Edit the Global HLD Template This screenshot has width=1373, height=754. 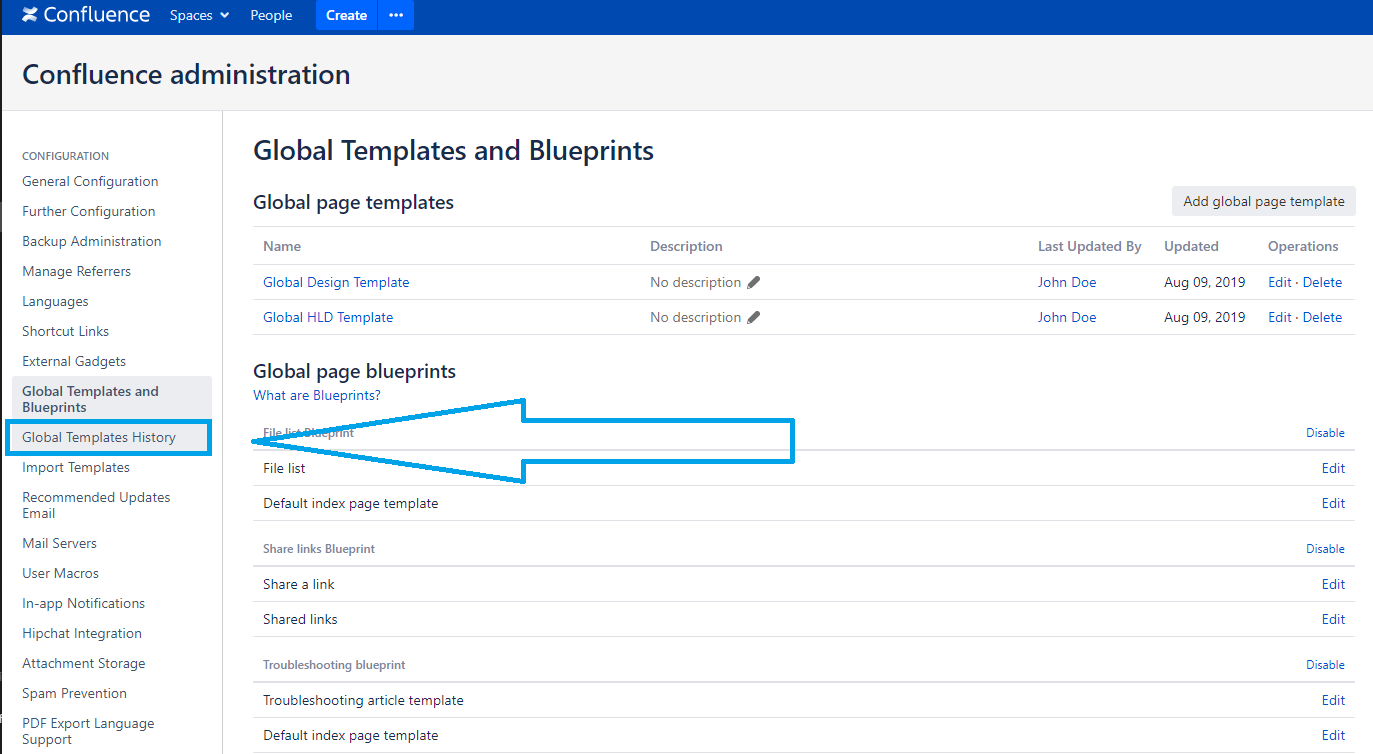(1280, 317)
